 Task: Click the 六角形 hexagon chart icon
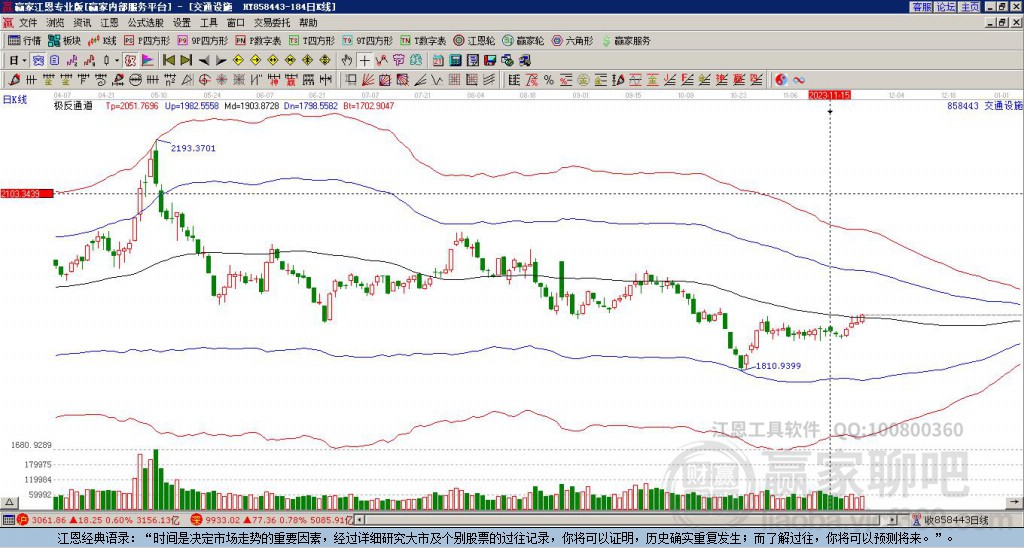pos(572,41)
